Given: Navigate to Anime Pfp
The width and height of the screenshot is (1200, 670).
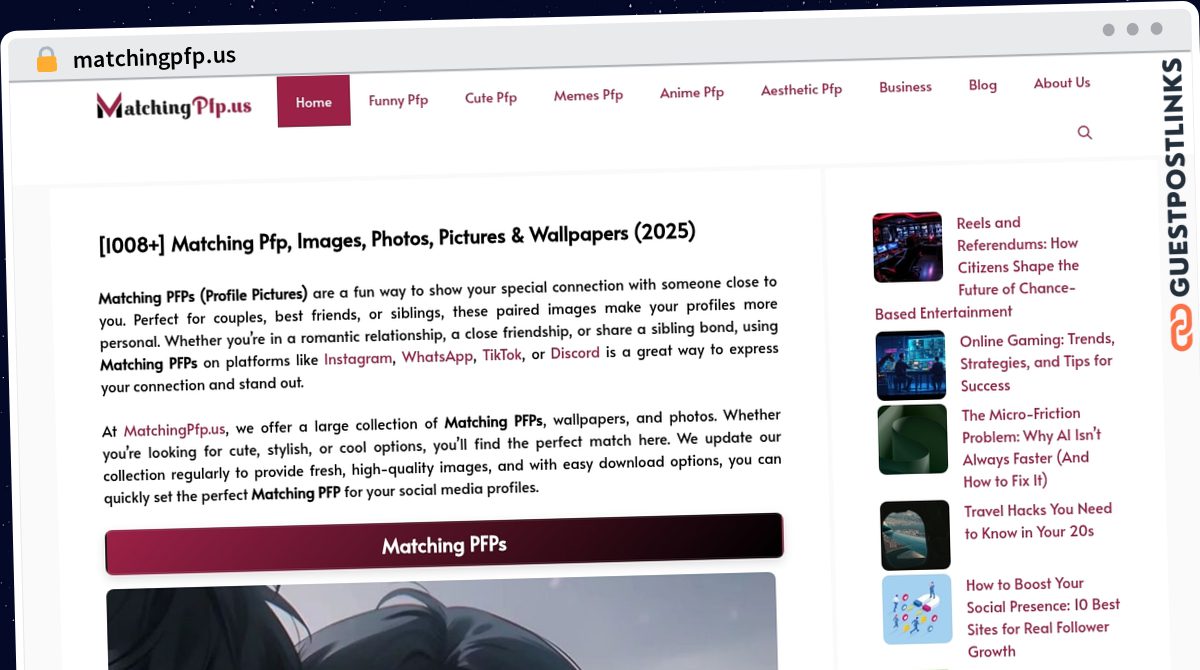Looking at the screenshot, I should pos(692,92).
